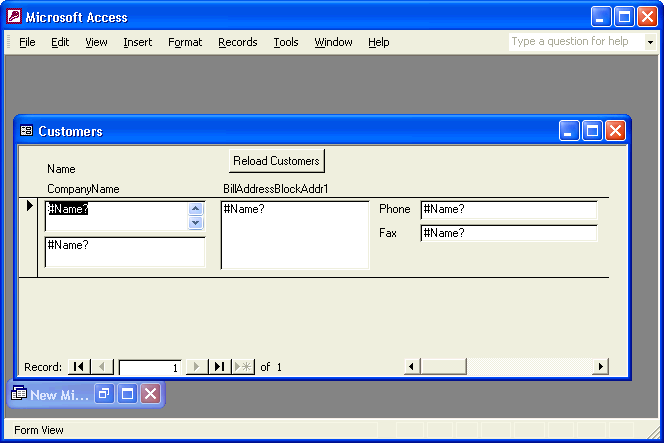Click the Reload Customers button
This screenshot has height=443, width=664.
pos(277,161)
